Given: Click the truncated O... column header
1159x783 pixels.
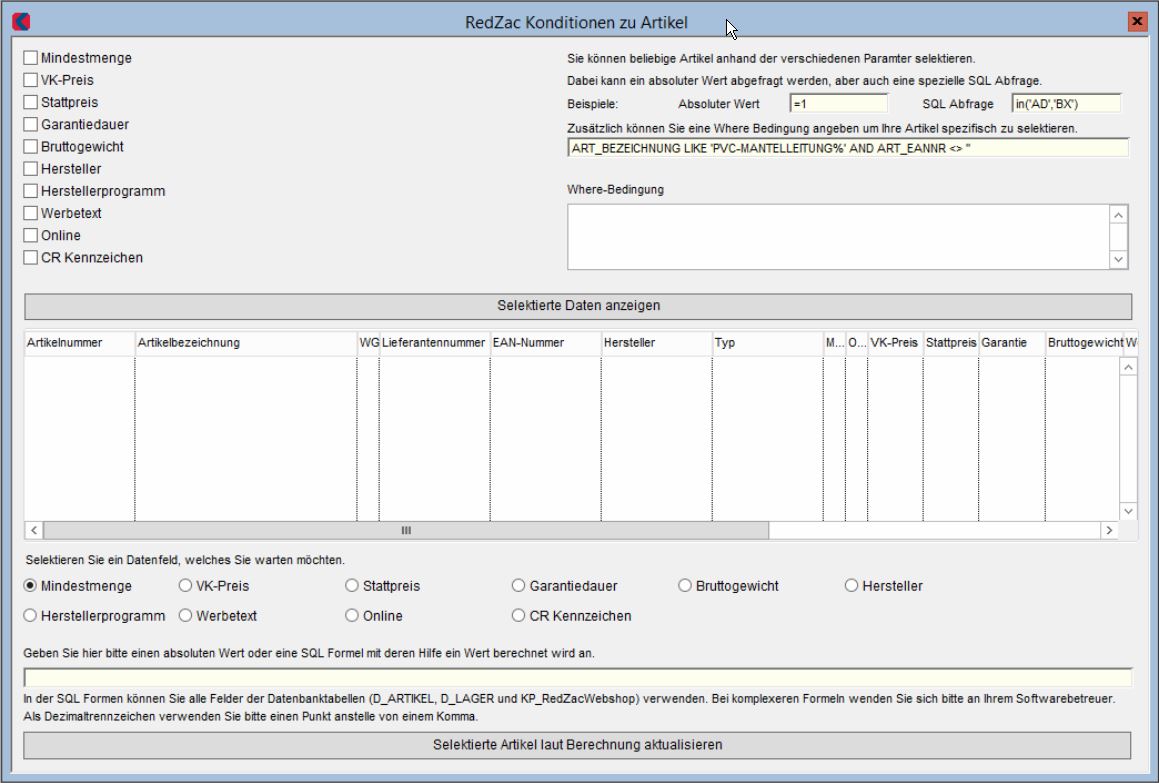Looking at the screenshot, I should click(857, 343).
